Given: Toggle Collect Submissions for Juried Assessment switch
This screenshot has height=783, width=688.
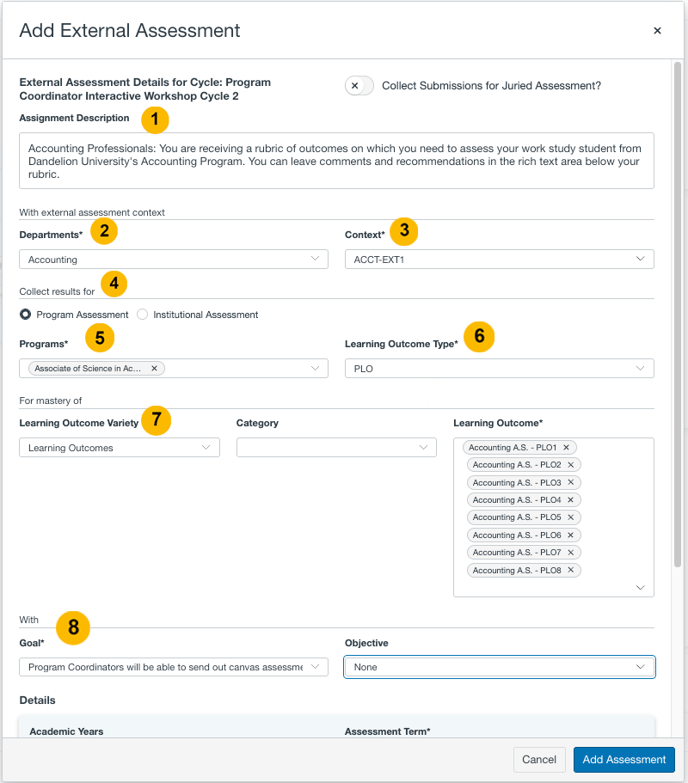Looking at the screenshot, I should point(359,86).
